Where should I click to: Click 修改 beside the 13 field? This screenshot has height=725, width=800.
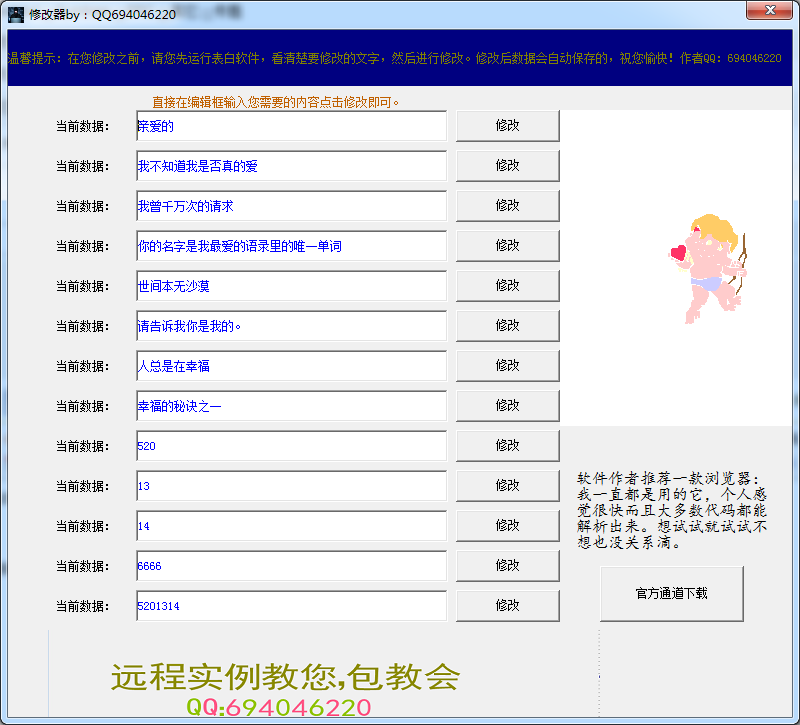pos(508,486)
